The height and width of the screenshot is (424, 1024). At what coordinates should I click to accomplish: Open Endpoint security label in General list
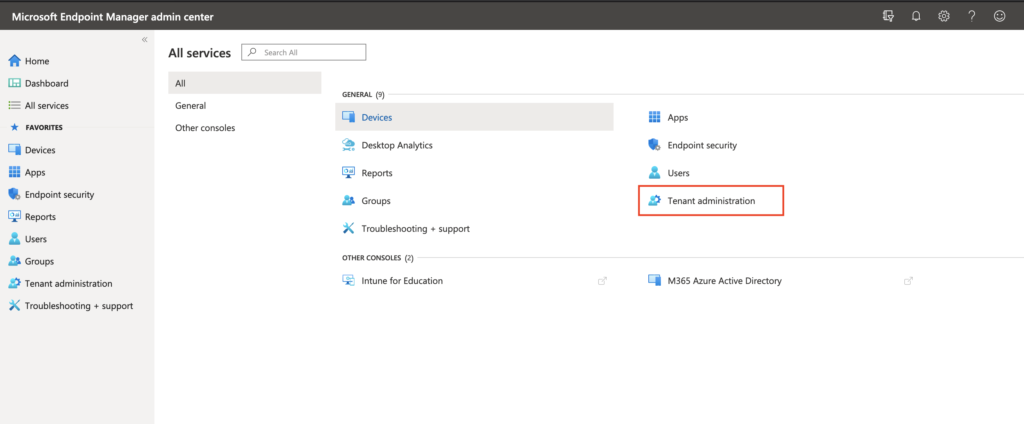(702, 145)
